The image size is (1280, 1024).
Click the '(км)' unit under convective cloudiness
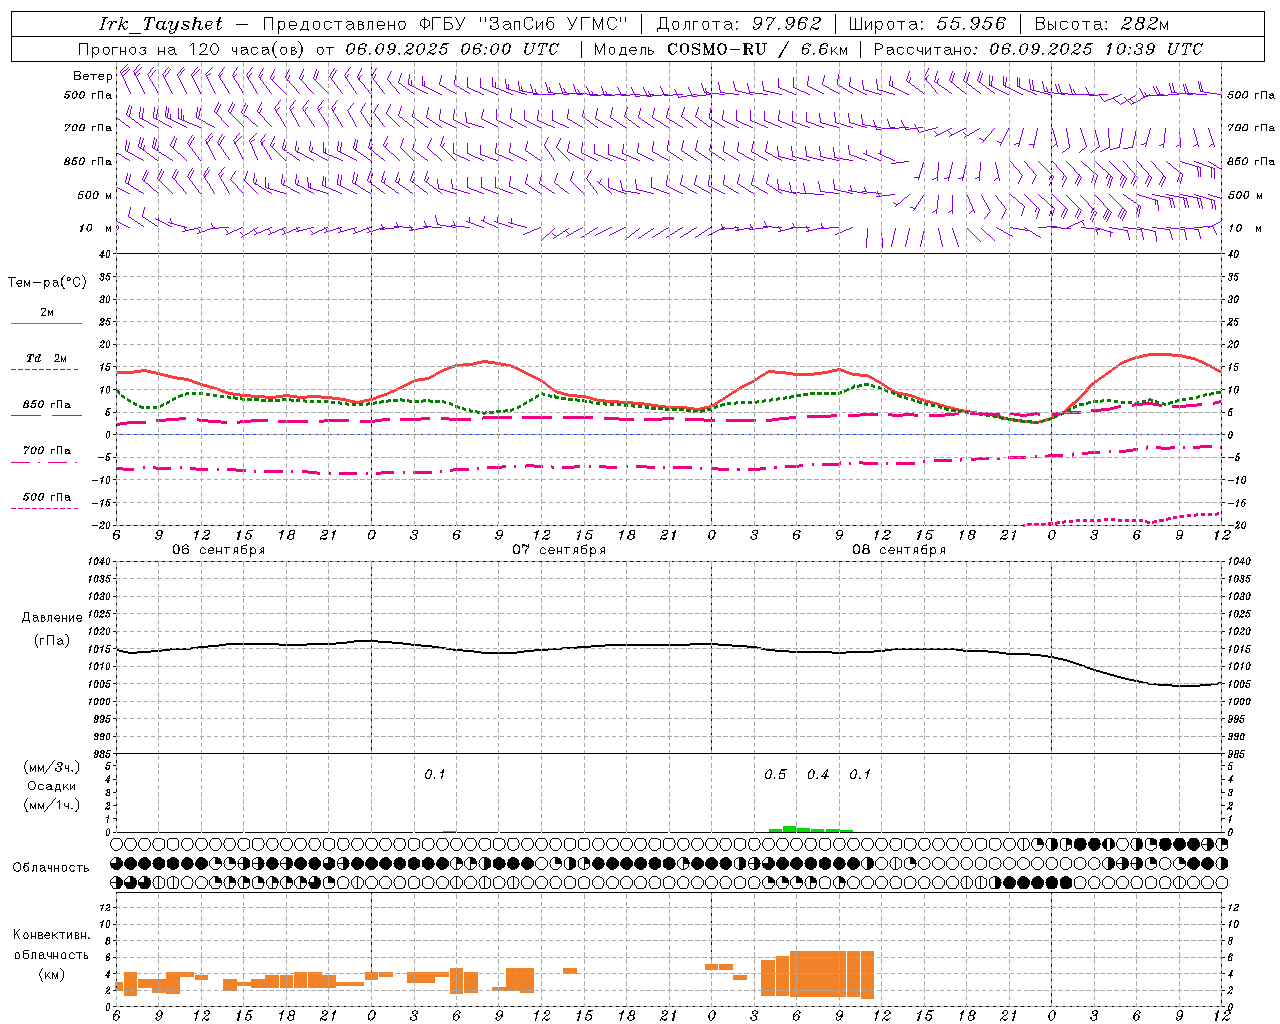tap(51, 974)
